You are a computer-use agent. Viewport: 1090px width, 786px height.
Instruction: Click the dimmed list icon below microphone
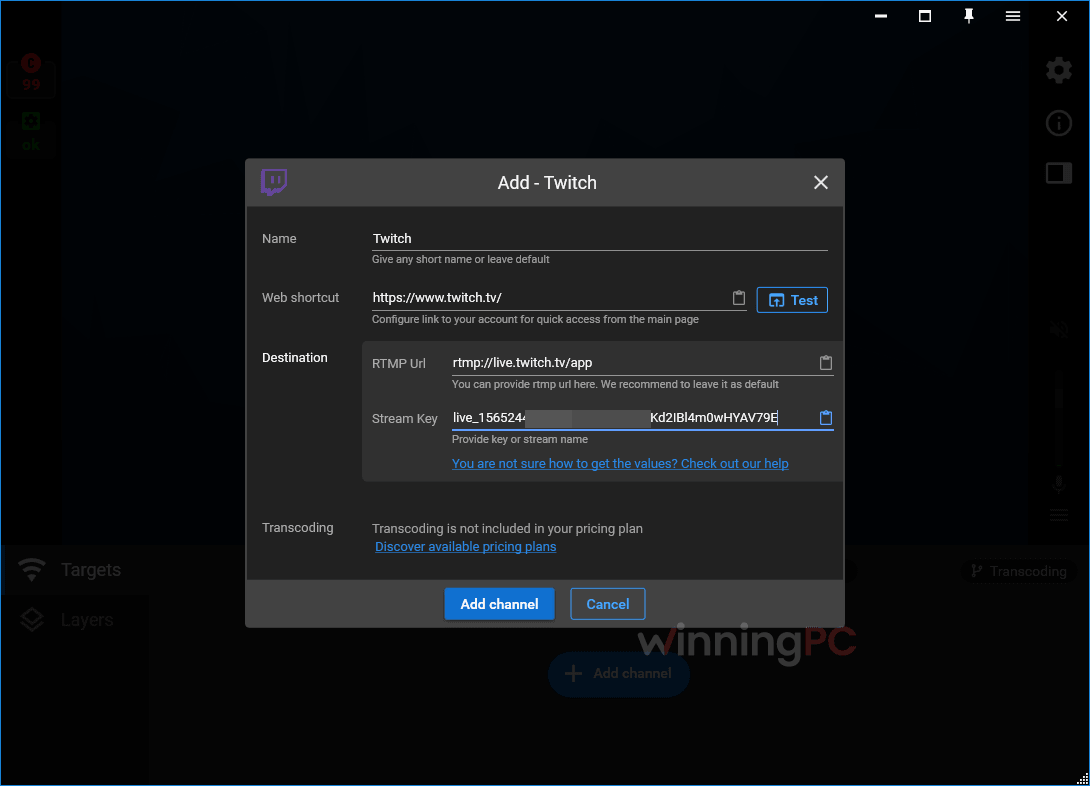1059,515
